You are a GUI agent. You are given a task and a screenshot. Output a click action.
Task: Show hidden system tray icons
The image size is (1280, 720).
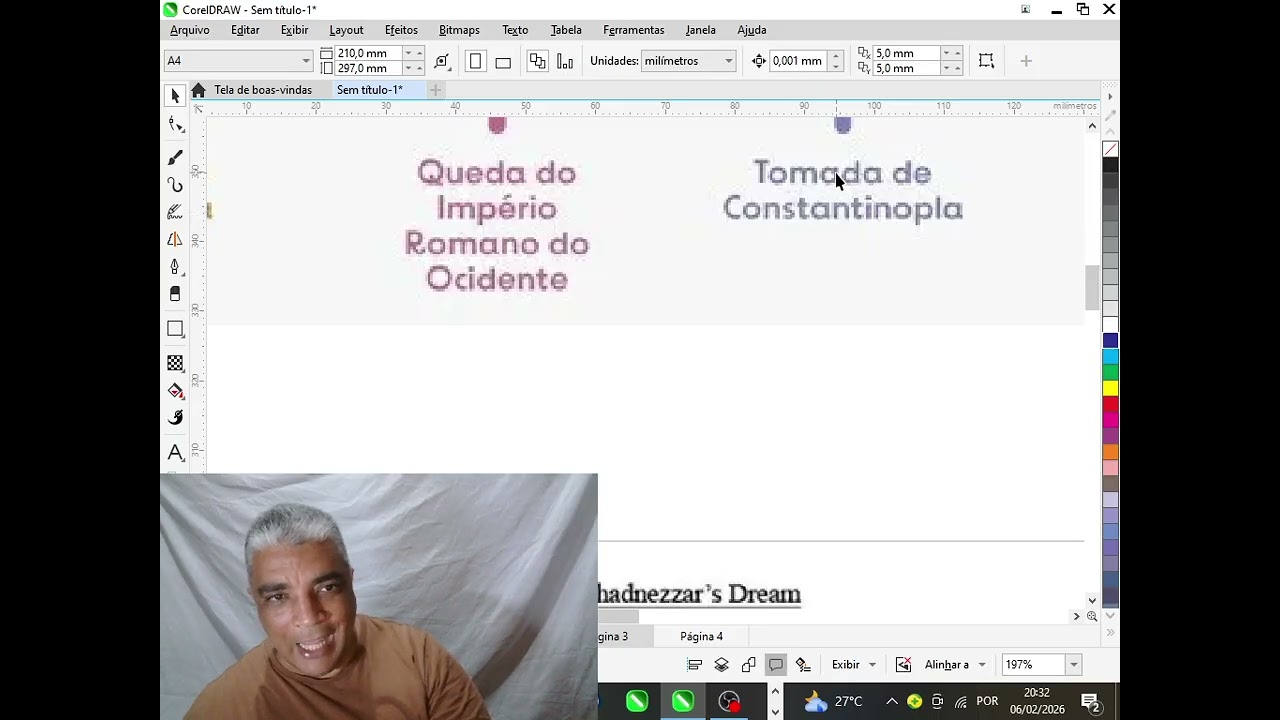click(x=891, y=701)
